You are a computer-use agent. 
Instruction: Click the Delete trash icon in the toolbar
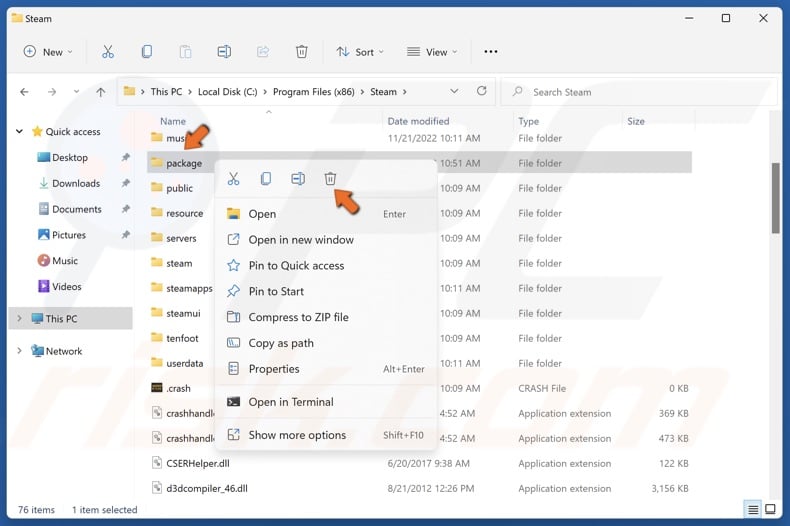click(301, 52)
